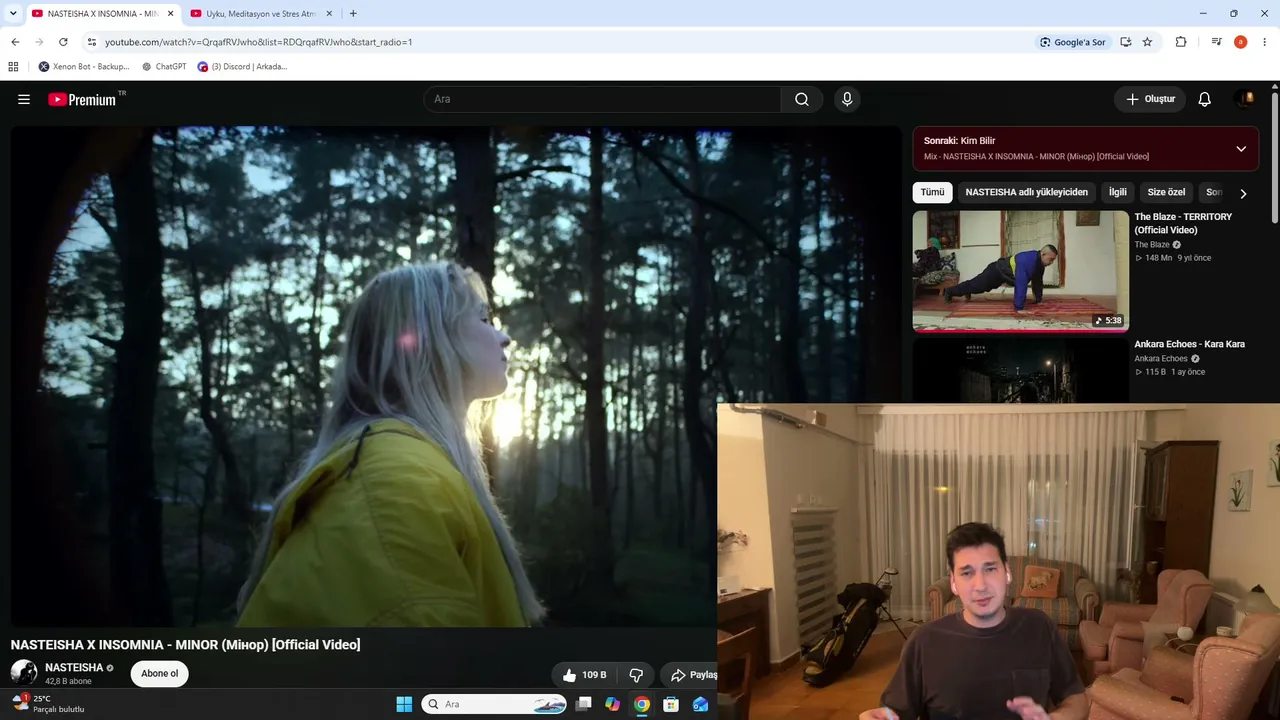Open the YouTube account avatar menu
The image size is (1280, 720).
(x=1245, y=98)
